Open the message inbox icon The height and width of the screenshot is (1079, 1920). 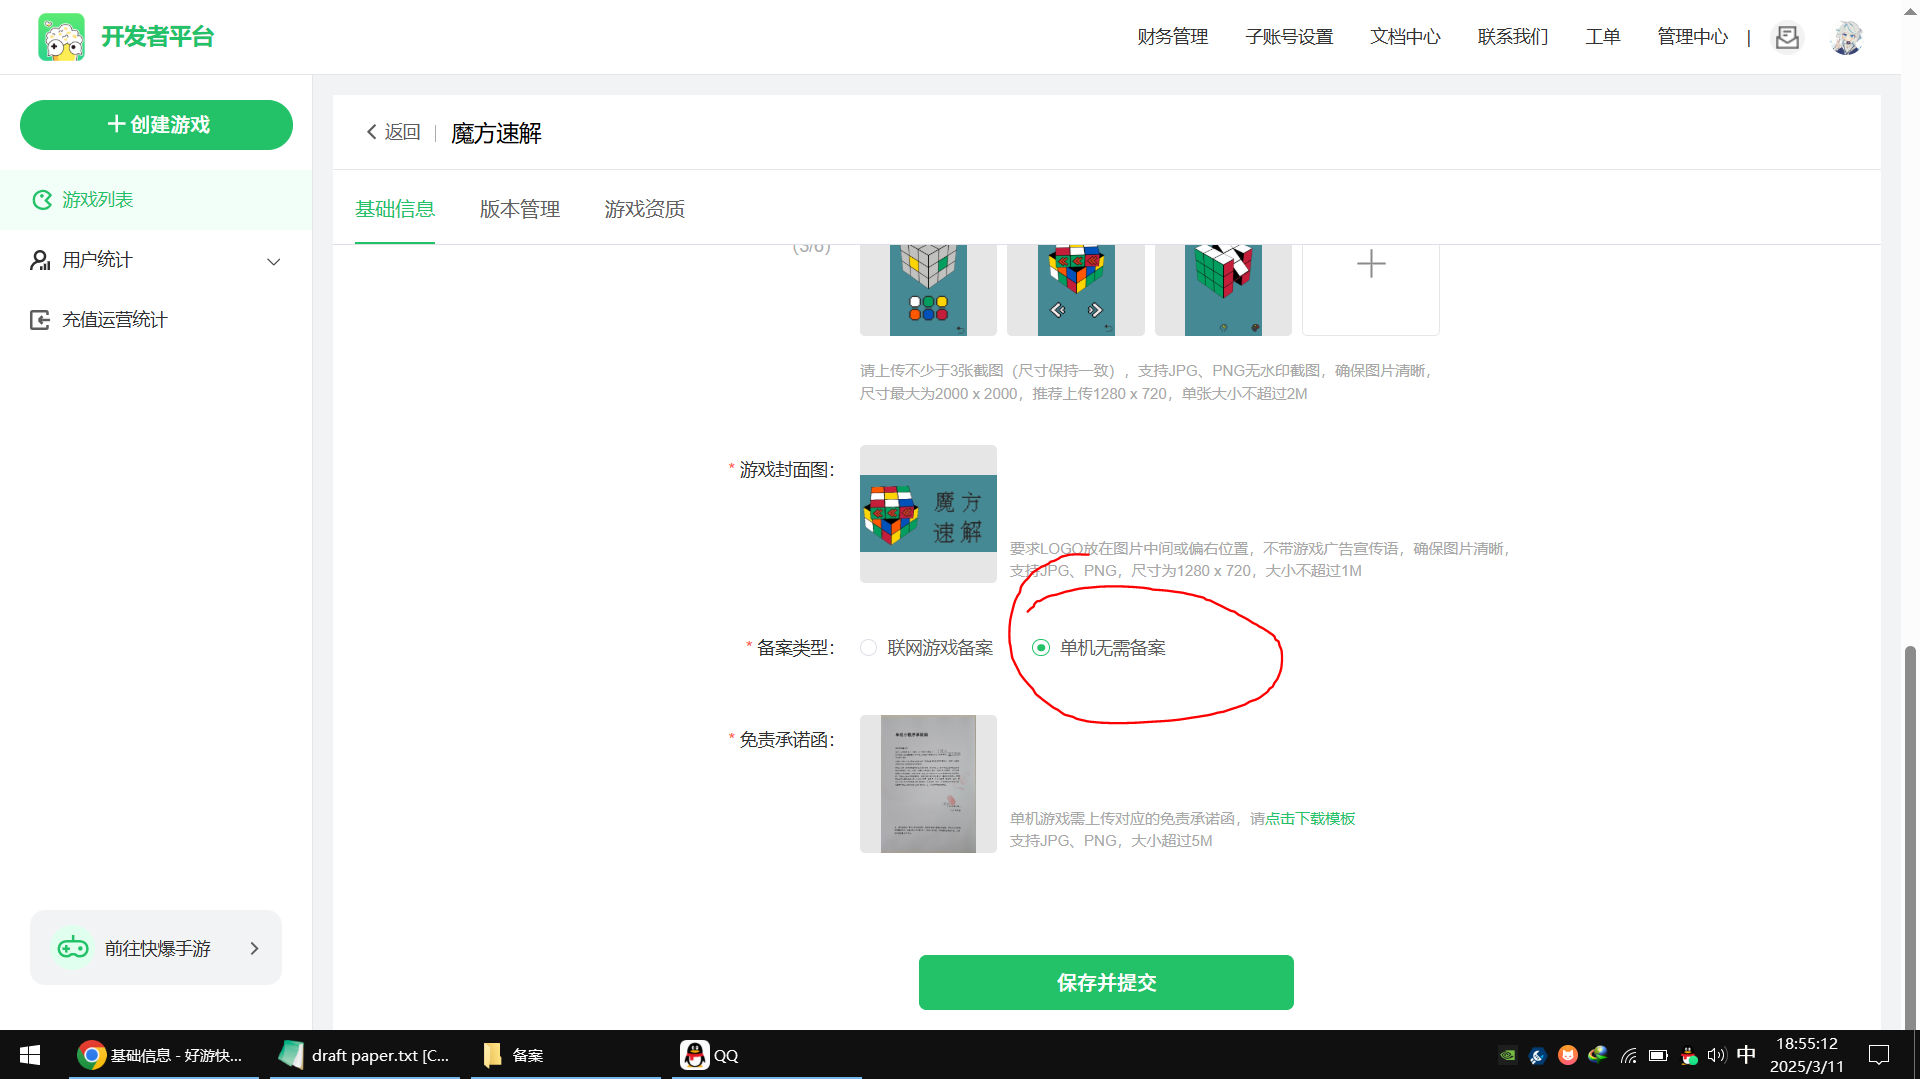tap(1787, 37)
